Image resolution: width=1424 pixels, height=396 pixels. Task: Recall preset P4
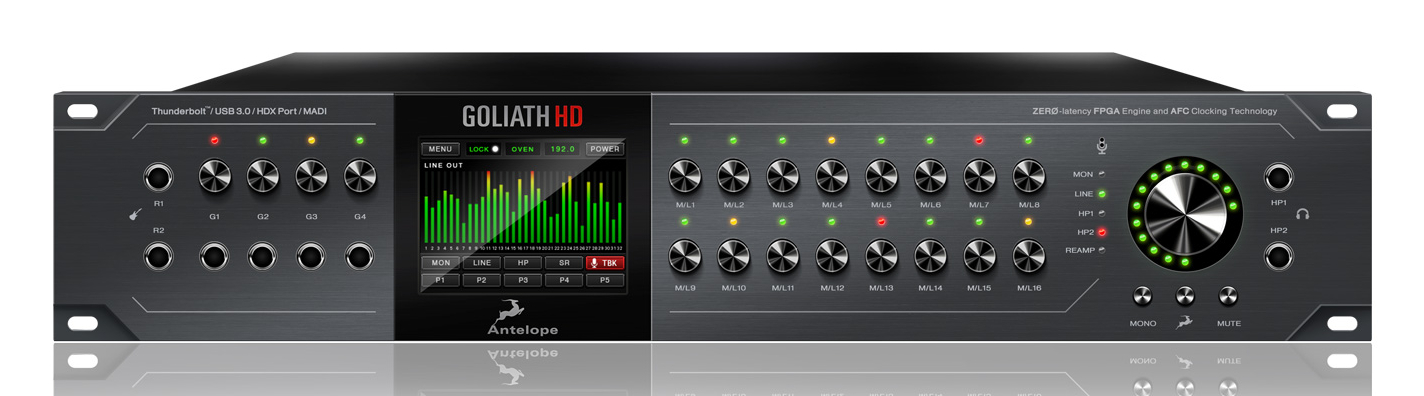[x=564, y=280]
